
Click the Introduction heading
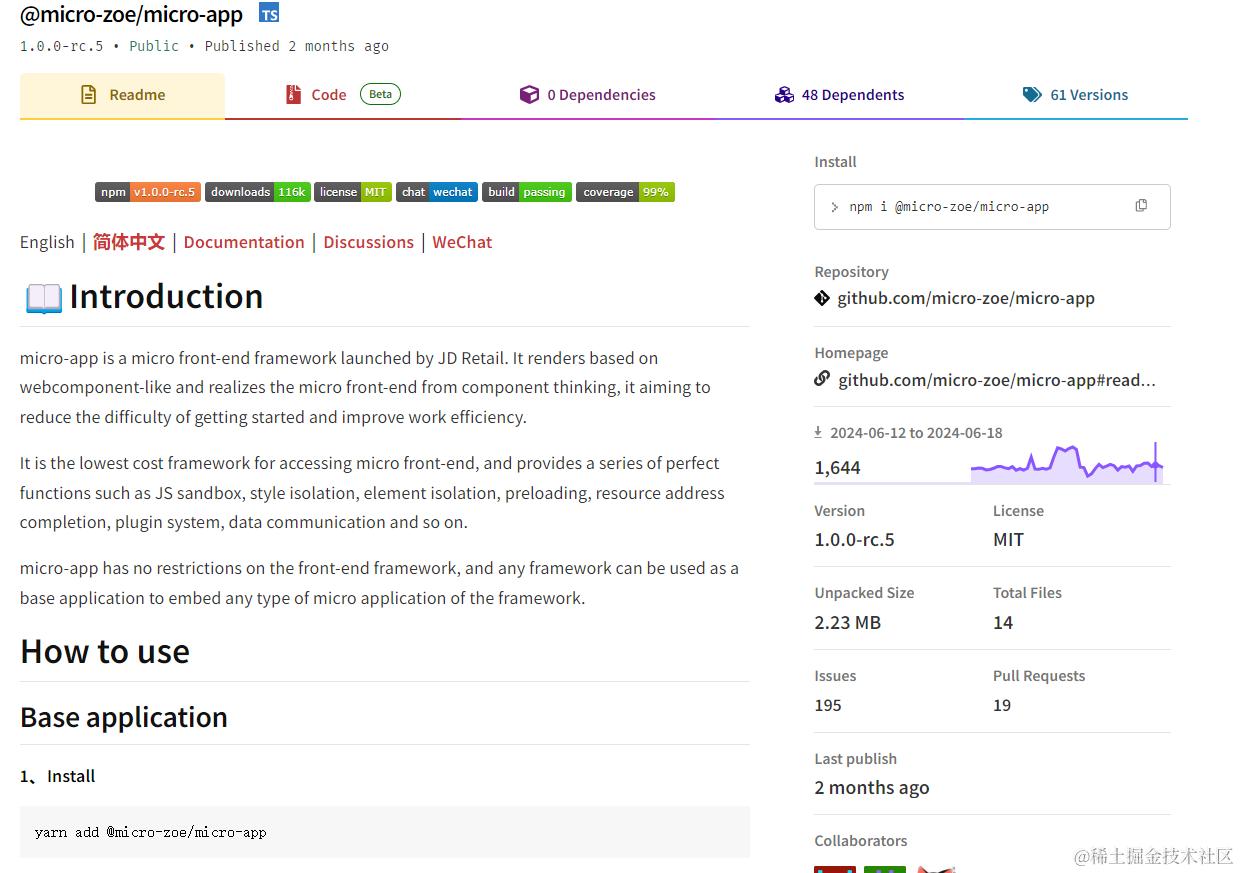pos(166,296)
